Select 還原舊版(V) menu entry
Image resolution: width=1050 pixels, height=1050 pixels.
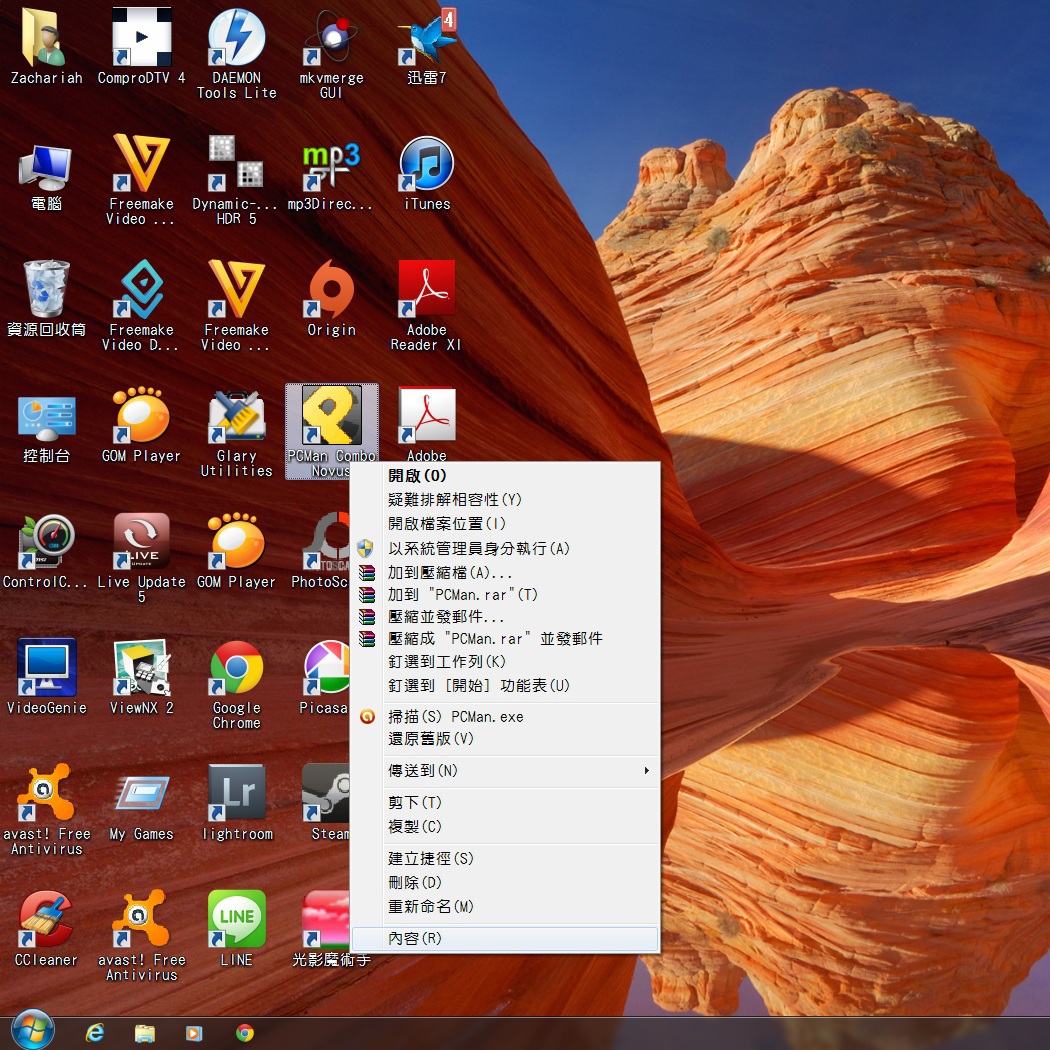pyautogui.click(x=505, y=739)
